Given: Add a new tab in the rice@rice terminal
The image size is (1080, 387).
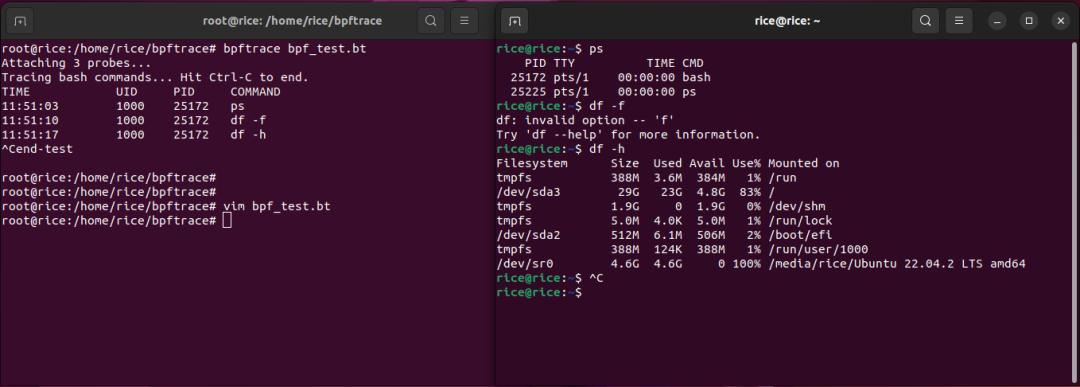Looking at the screenshot, I should [515, 21].
